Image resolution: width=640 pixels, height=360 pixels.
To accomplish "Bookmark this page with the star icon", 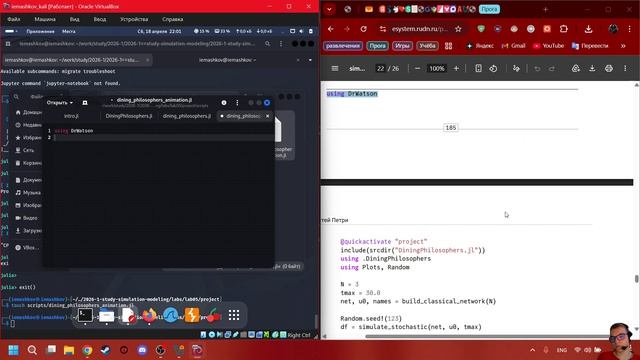I will 458,29.
